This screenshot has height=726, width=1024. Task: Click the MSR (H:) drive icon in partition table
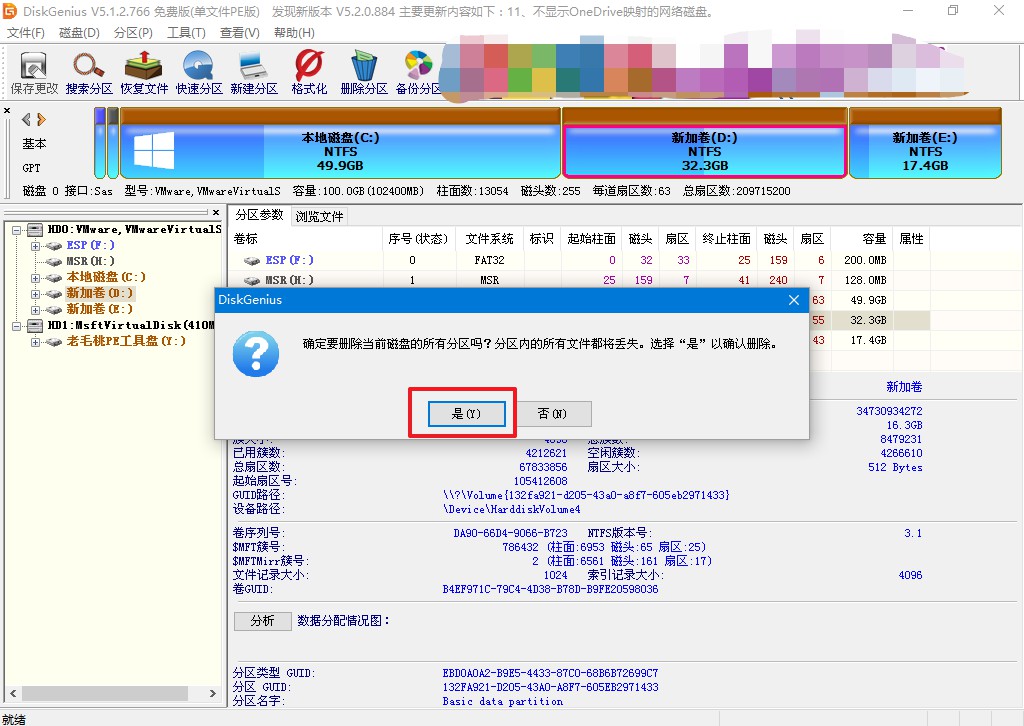pos(251,280)
